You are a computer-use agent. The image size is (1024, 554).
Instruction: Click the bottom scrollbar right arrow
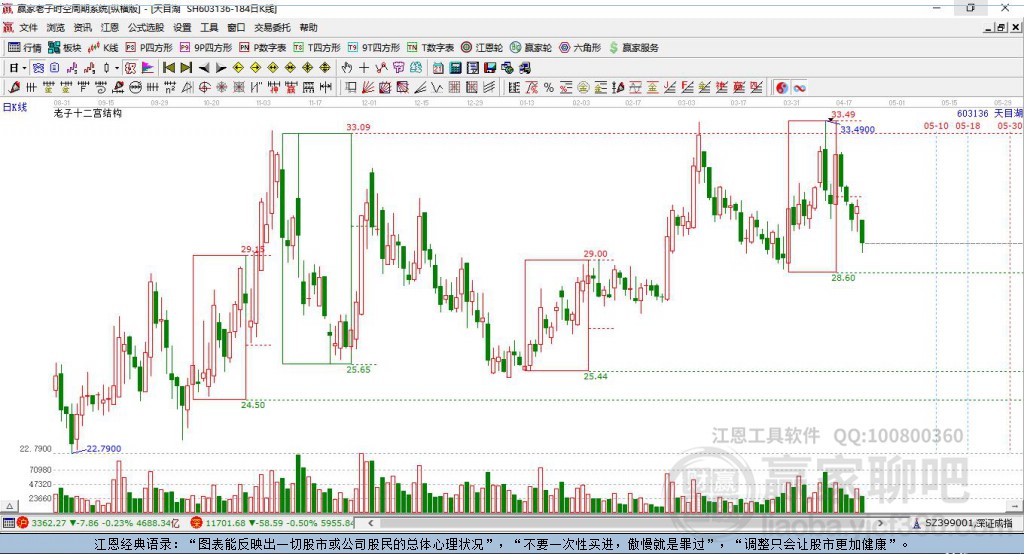881,523
